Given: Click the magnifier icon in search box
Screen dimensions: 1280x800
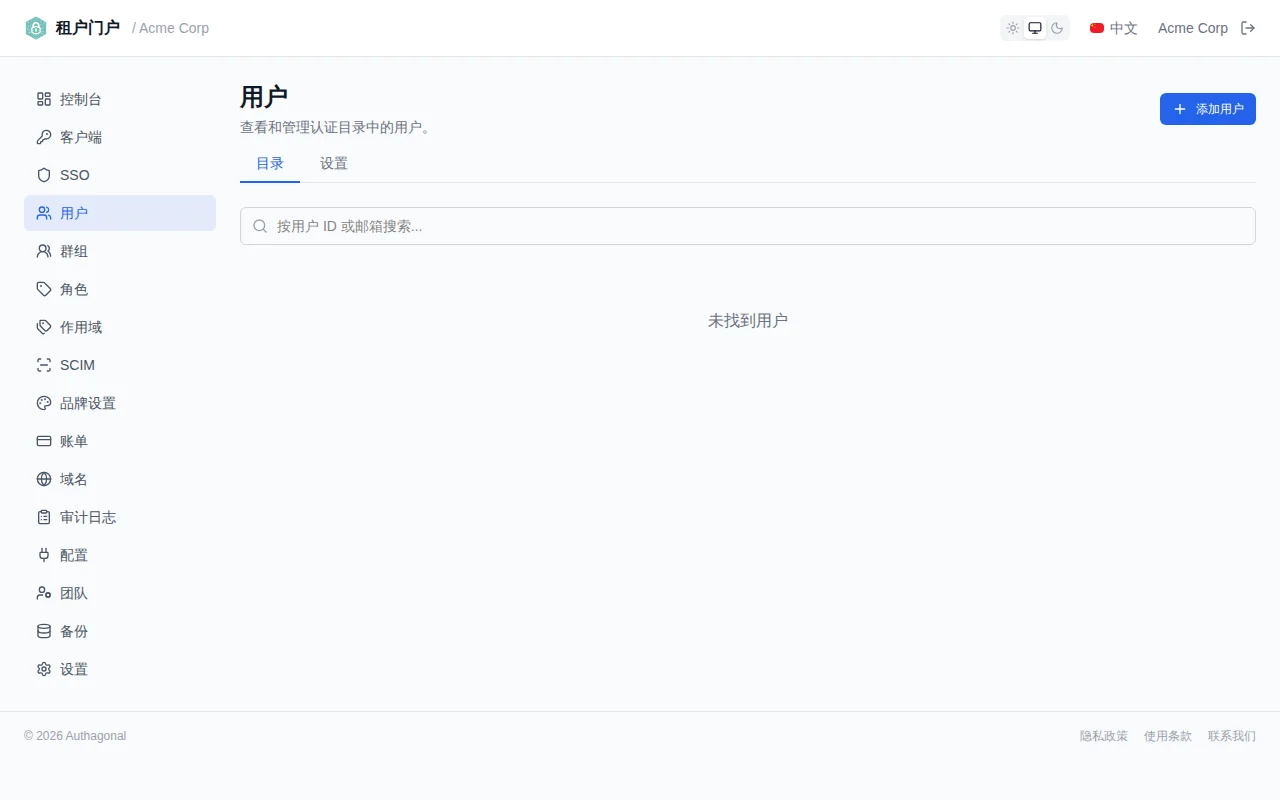Looking at the screenshot, I should (260, 226).
